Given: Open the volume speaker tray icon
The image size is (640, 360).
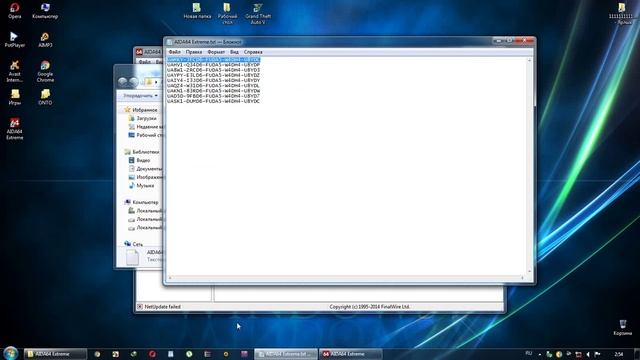Looking at the screenshot, I should pos(588,354).
